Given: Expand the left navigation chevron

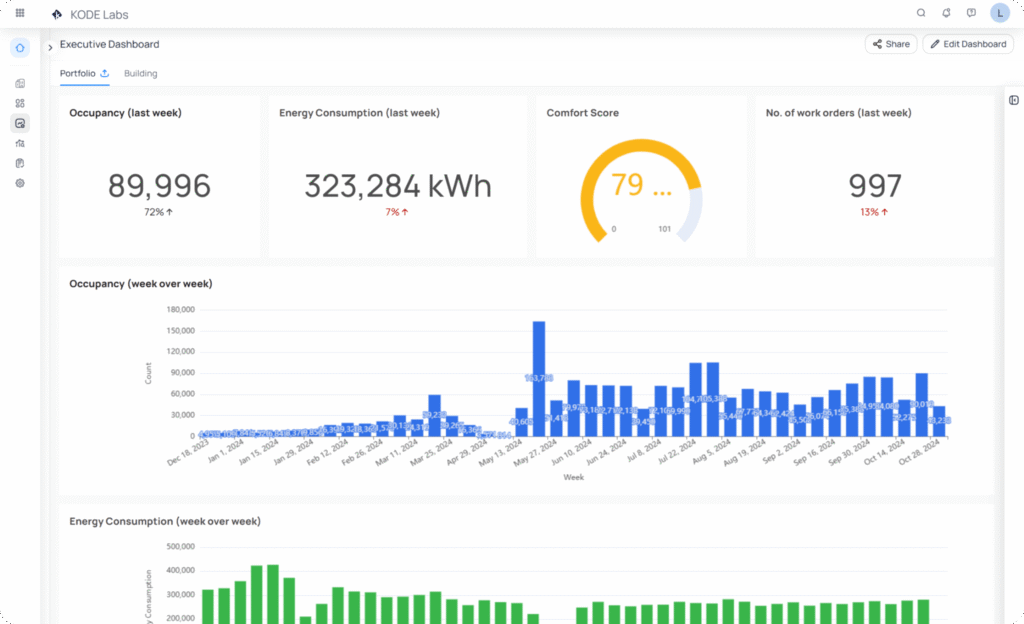Looking at the screenshot, I should pyautogui.click(x=50, y=47).
